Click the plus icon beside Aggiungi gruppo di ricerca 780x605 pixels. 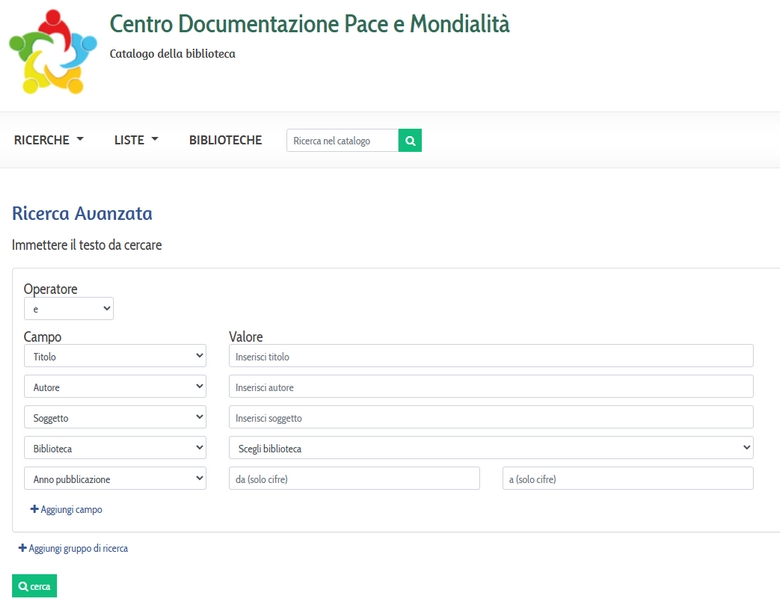(22, 548)
